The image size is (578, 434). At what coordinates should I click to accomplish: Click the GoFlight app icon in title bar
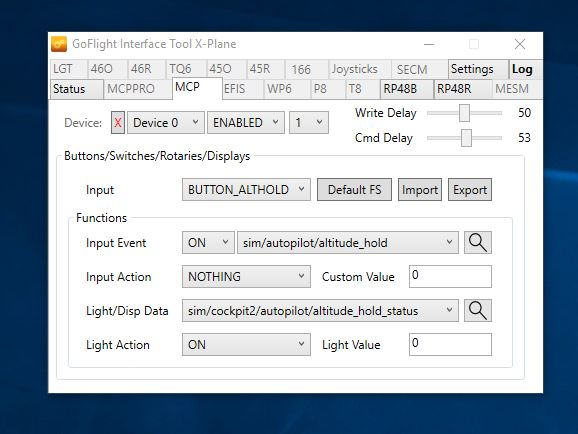coord(59,44)
